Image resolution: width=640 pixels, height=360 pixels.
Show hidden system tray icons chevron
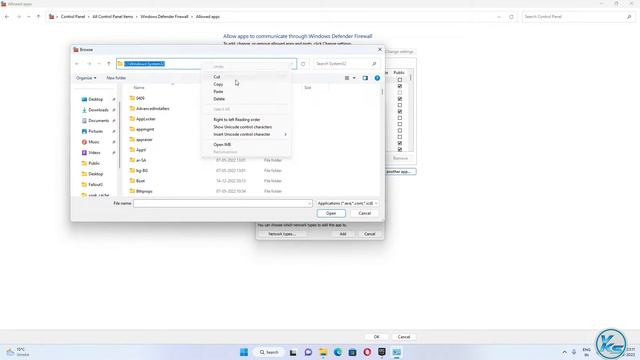pyautogui.click(x=564, y=352)
